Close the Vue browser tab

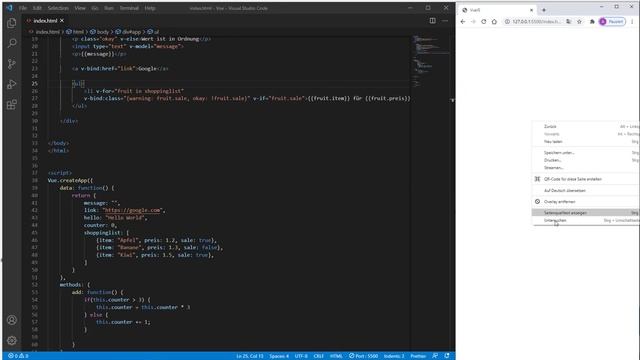tap(531, 10)
